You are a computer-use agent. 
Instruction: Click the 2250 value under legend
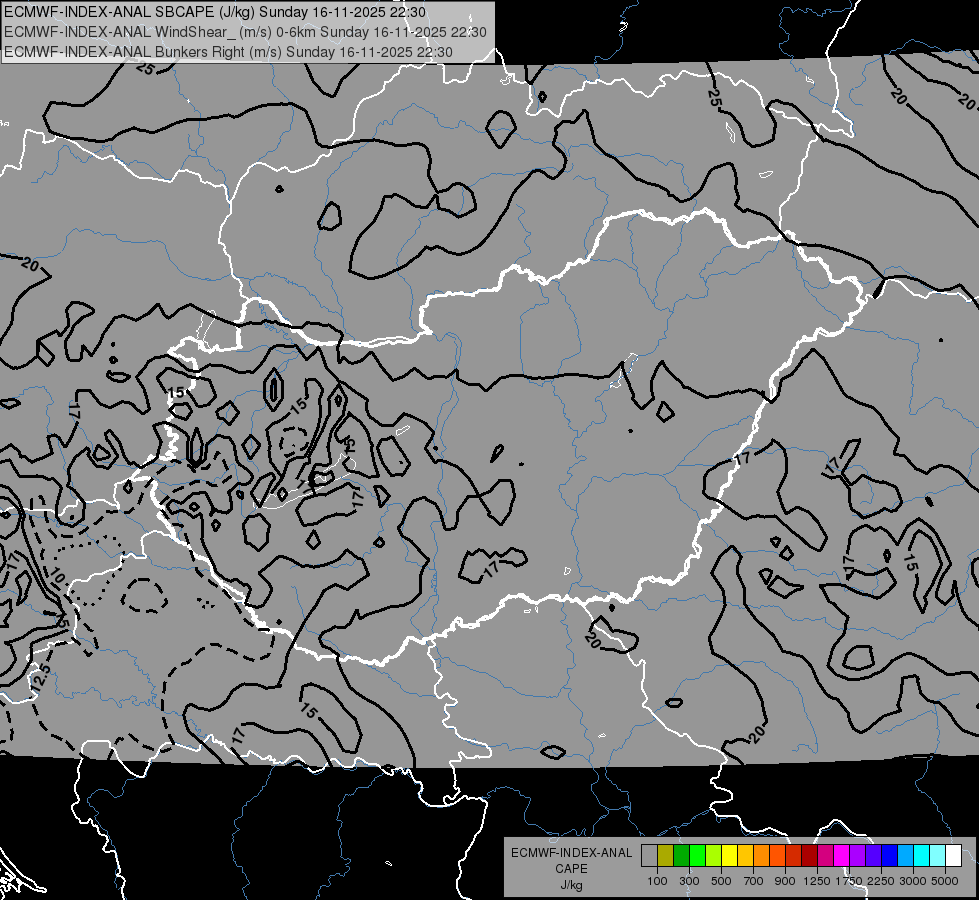882,881
